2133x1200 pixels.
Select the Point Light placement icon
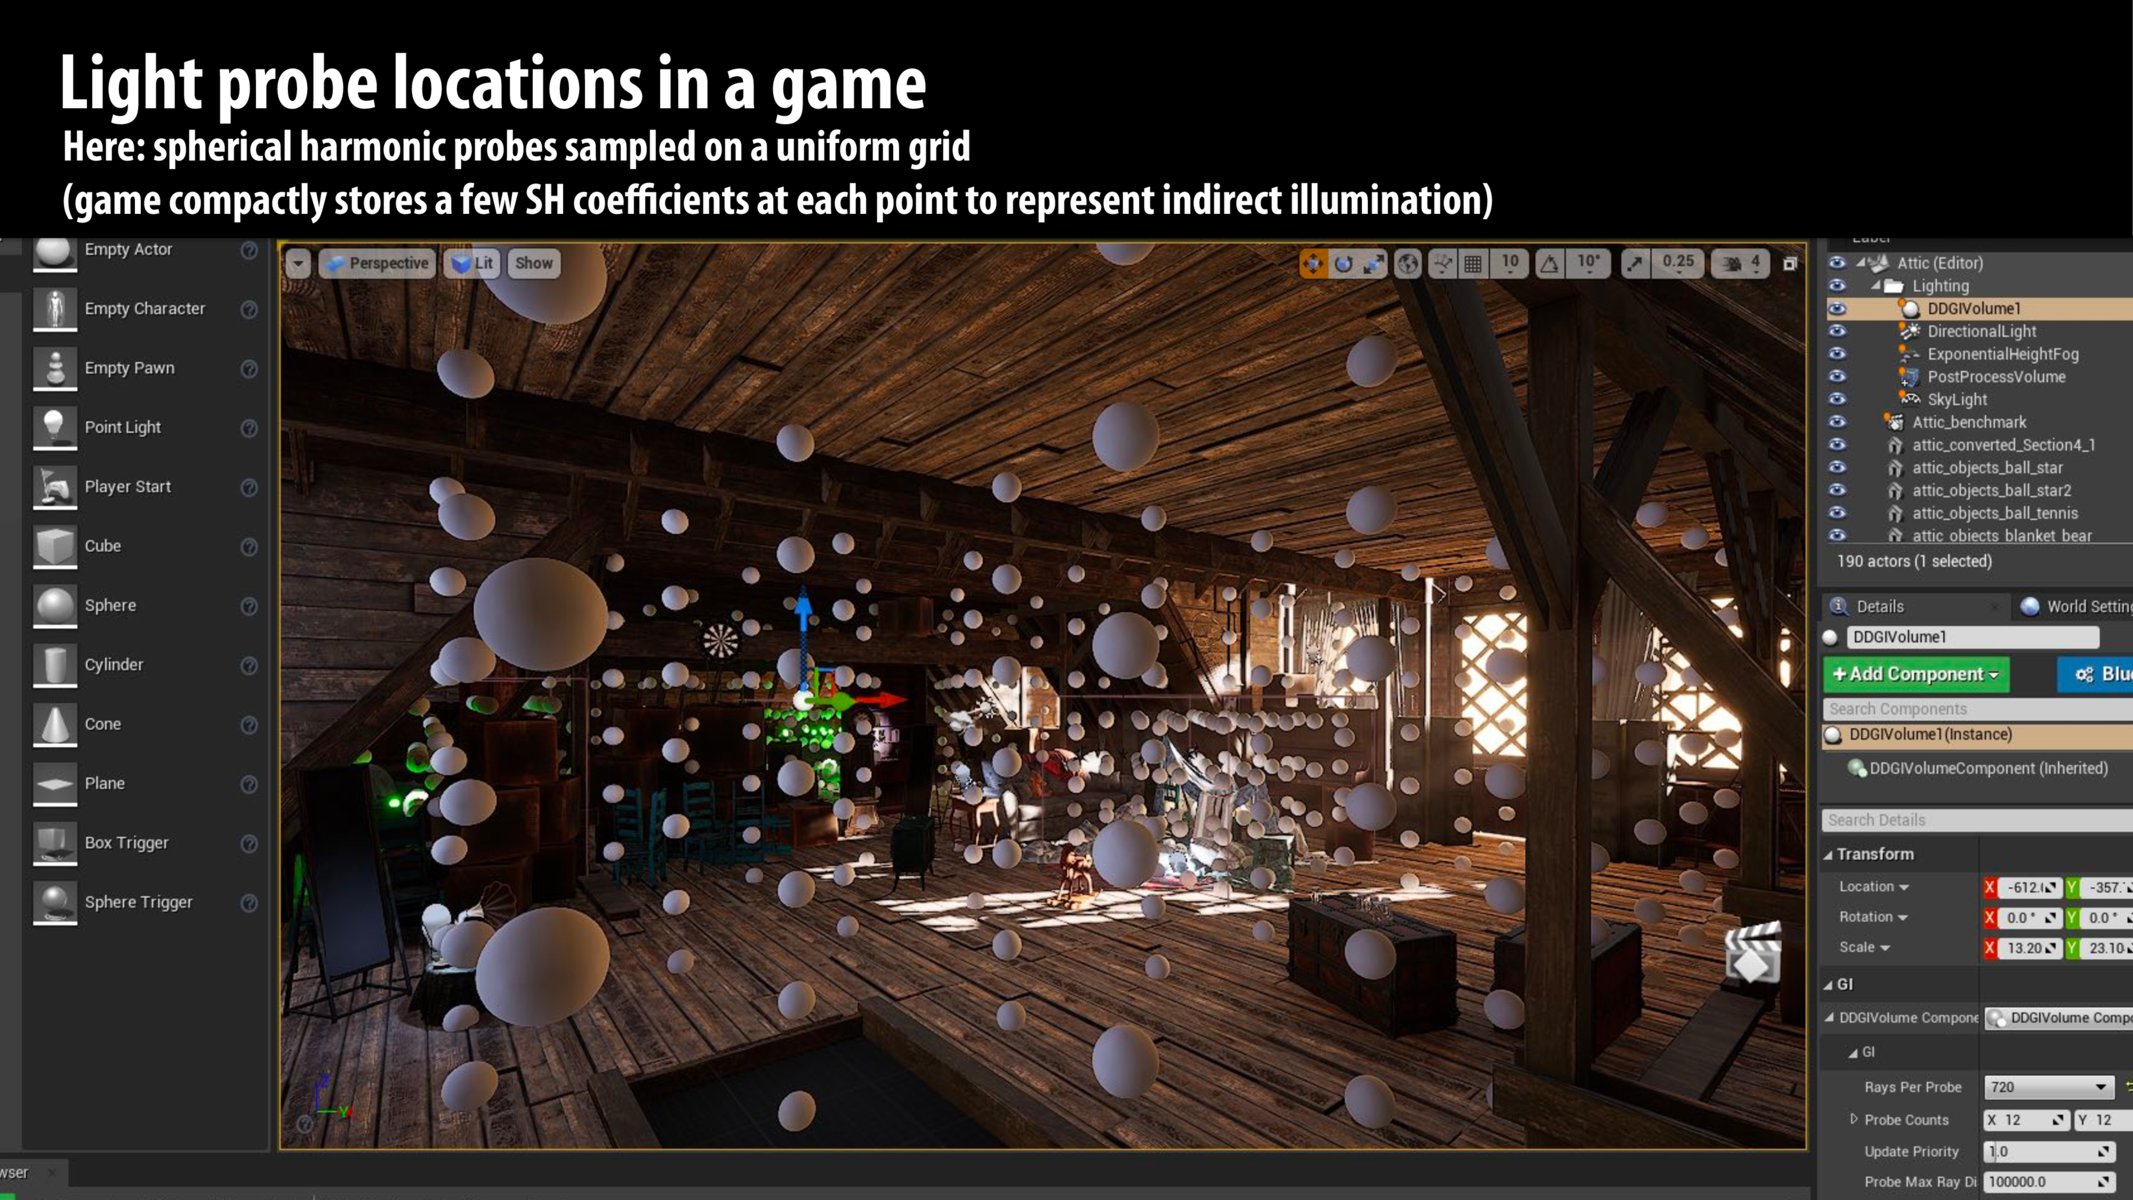coord(56,425)
